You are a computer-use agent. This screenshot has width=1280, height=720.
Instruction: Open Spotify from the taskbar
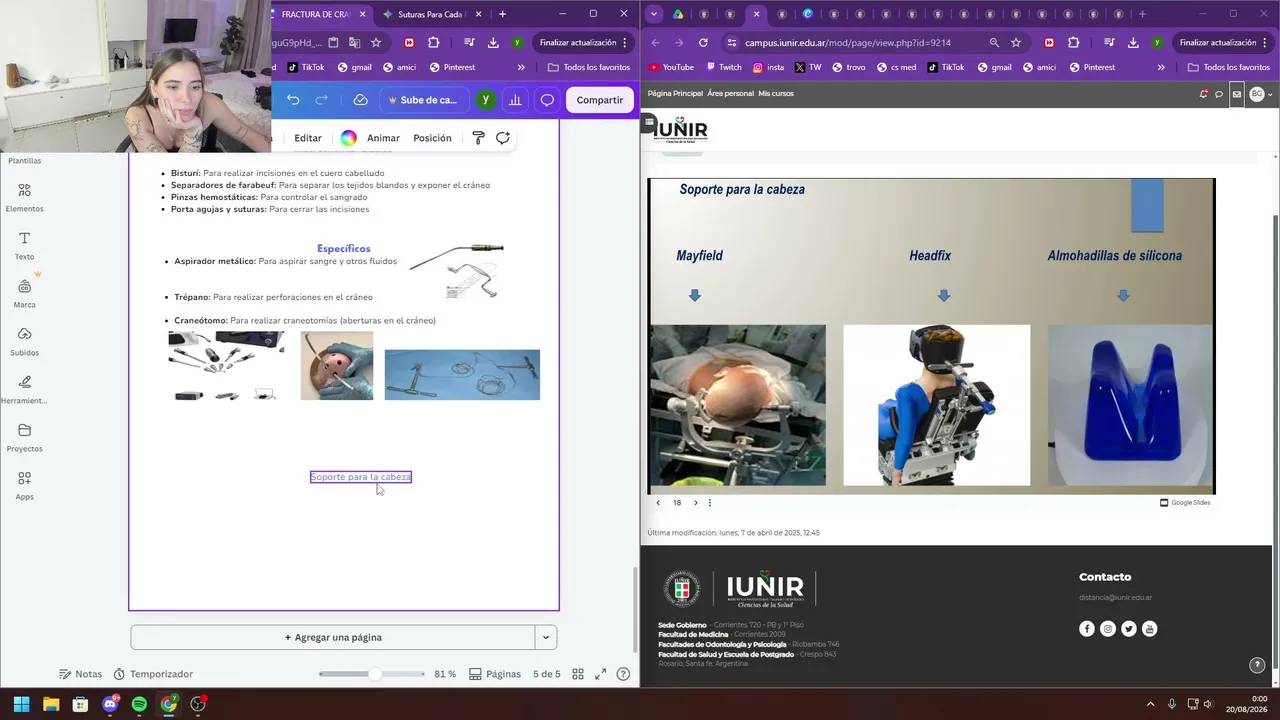point(139,704)
